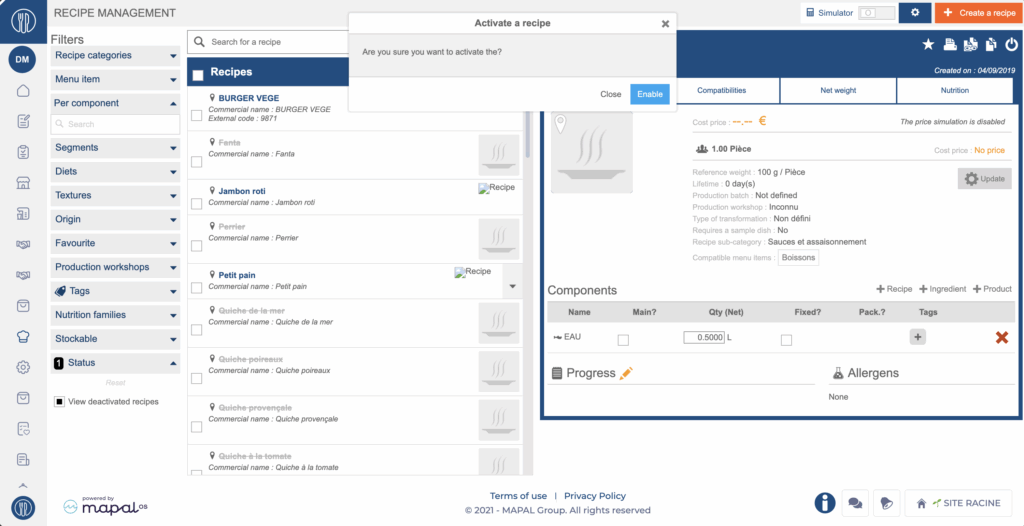Close the Activate a recipe dialog
The height and width of the screenshot is (526, 1024).
(x=665, y=24)
